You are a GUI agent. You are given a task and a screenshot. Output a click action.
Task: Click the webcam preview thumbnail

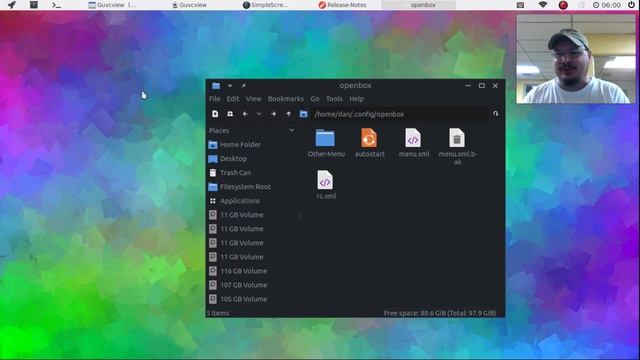tap(576, 58)
